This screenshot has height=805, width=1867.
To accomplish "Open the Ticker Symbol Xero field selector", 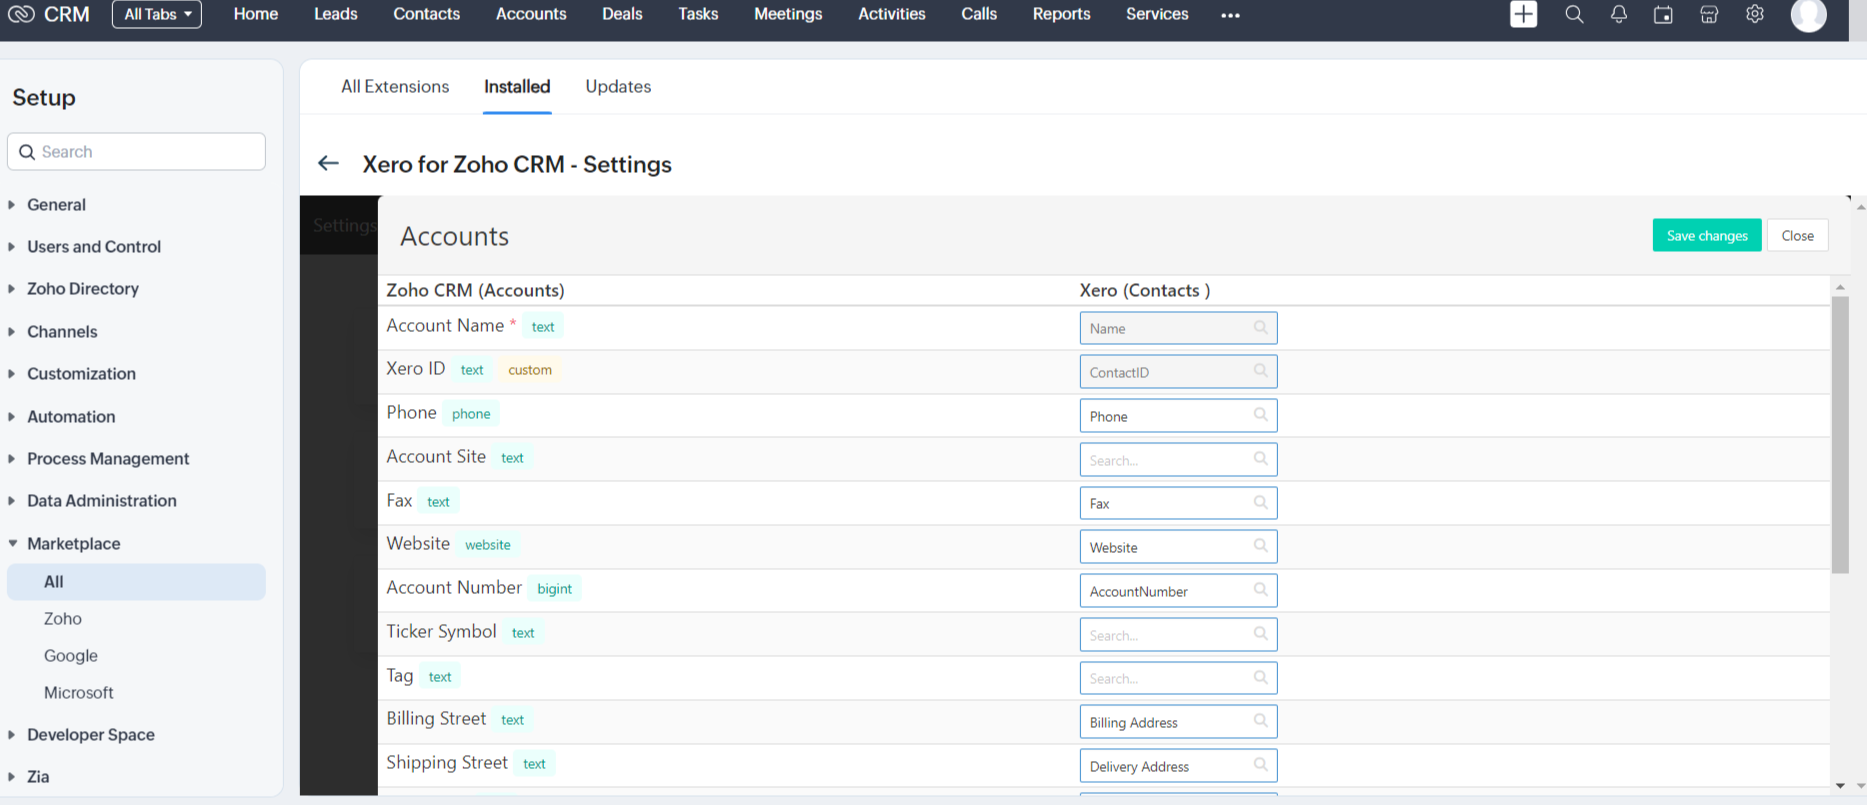I will [1177, 635].
